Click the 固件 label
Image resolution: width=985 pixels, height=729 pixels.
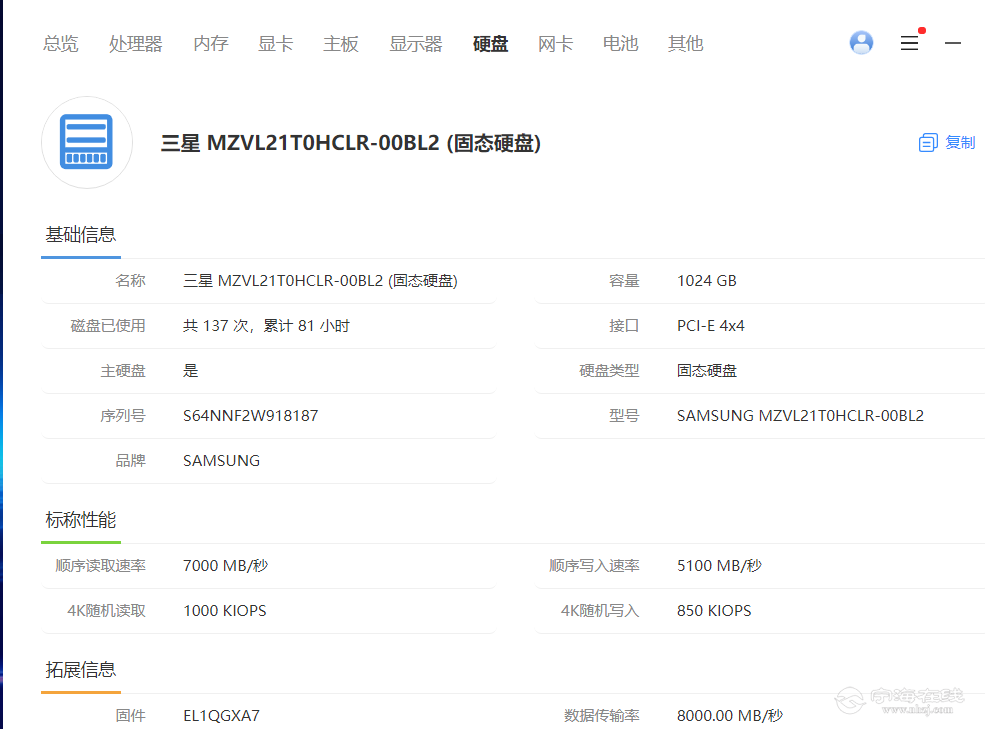pos(131,716)
